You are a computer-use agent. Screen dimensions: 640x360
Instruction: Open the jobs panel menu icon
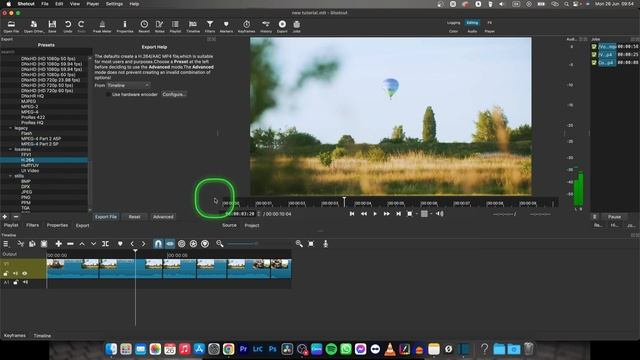(595, 217)
